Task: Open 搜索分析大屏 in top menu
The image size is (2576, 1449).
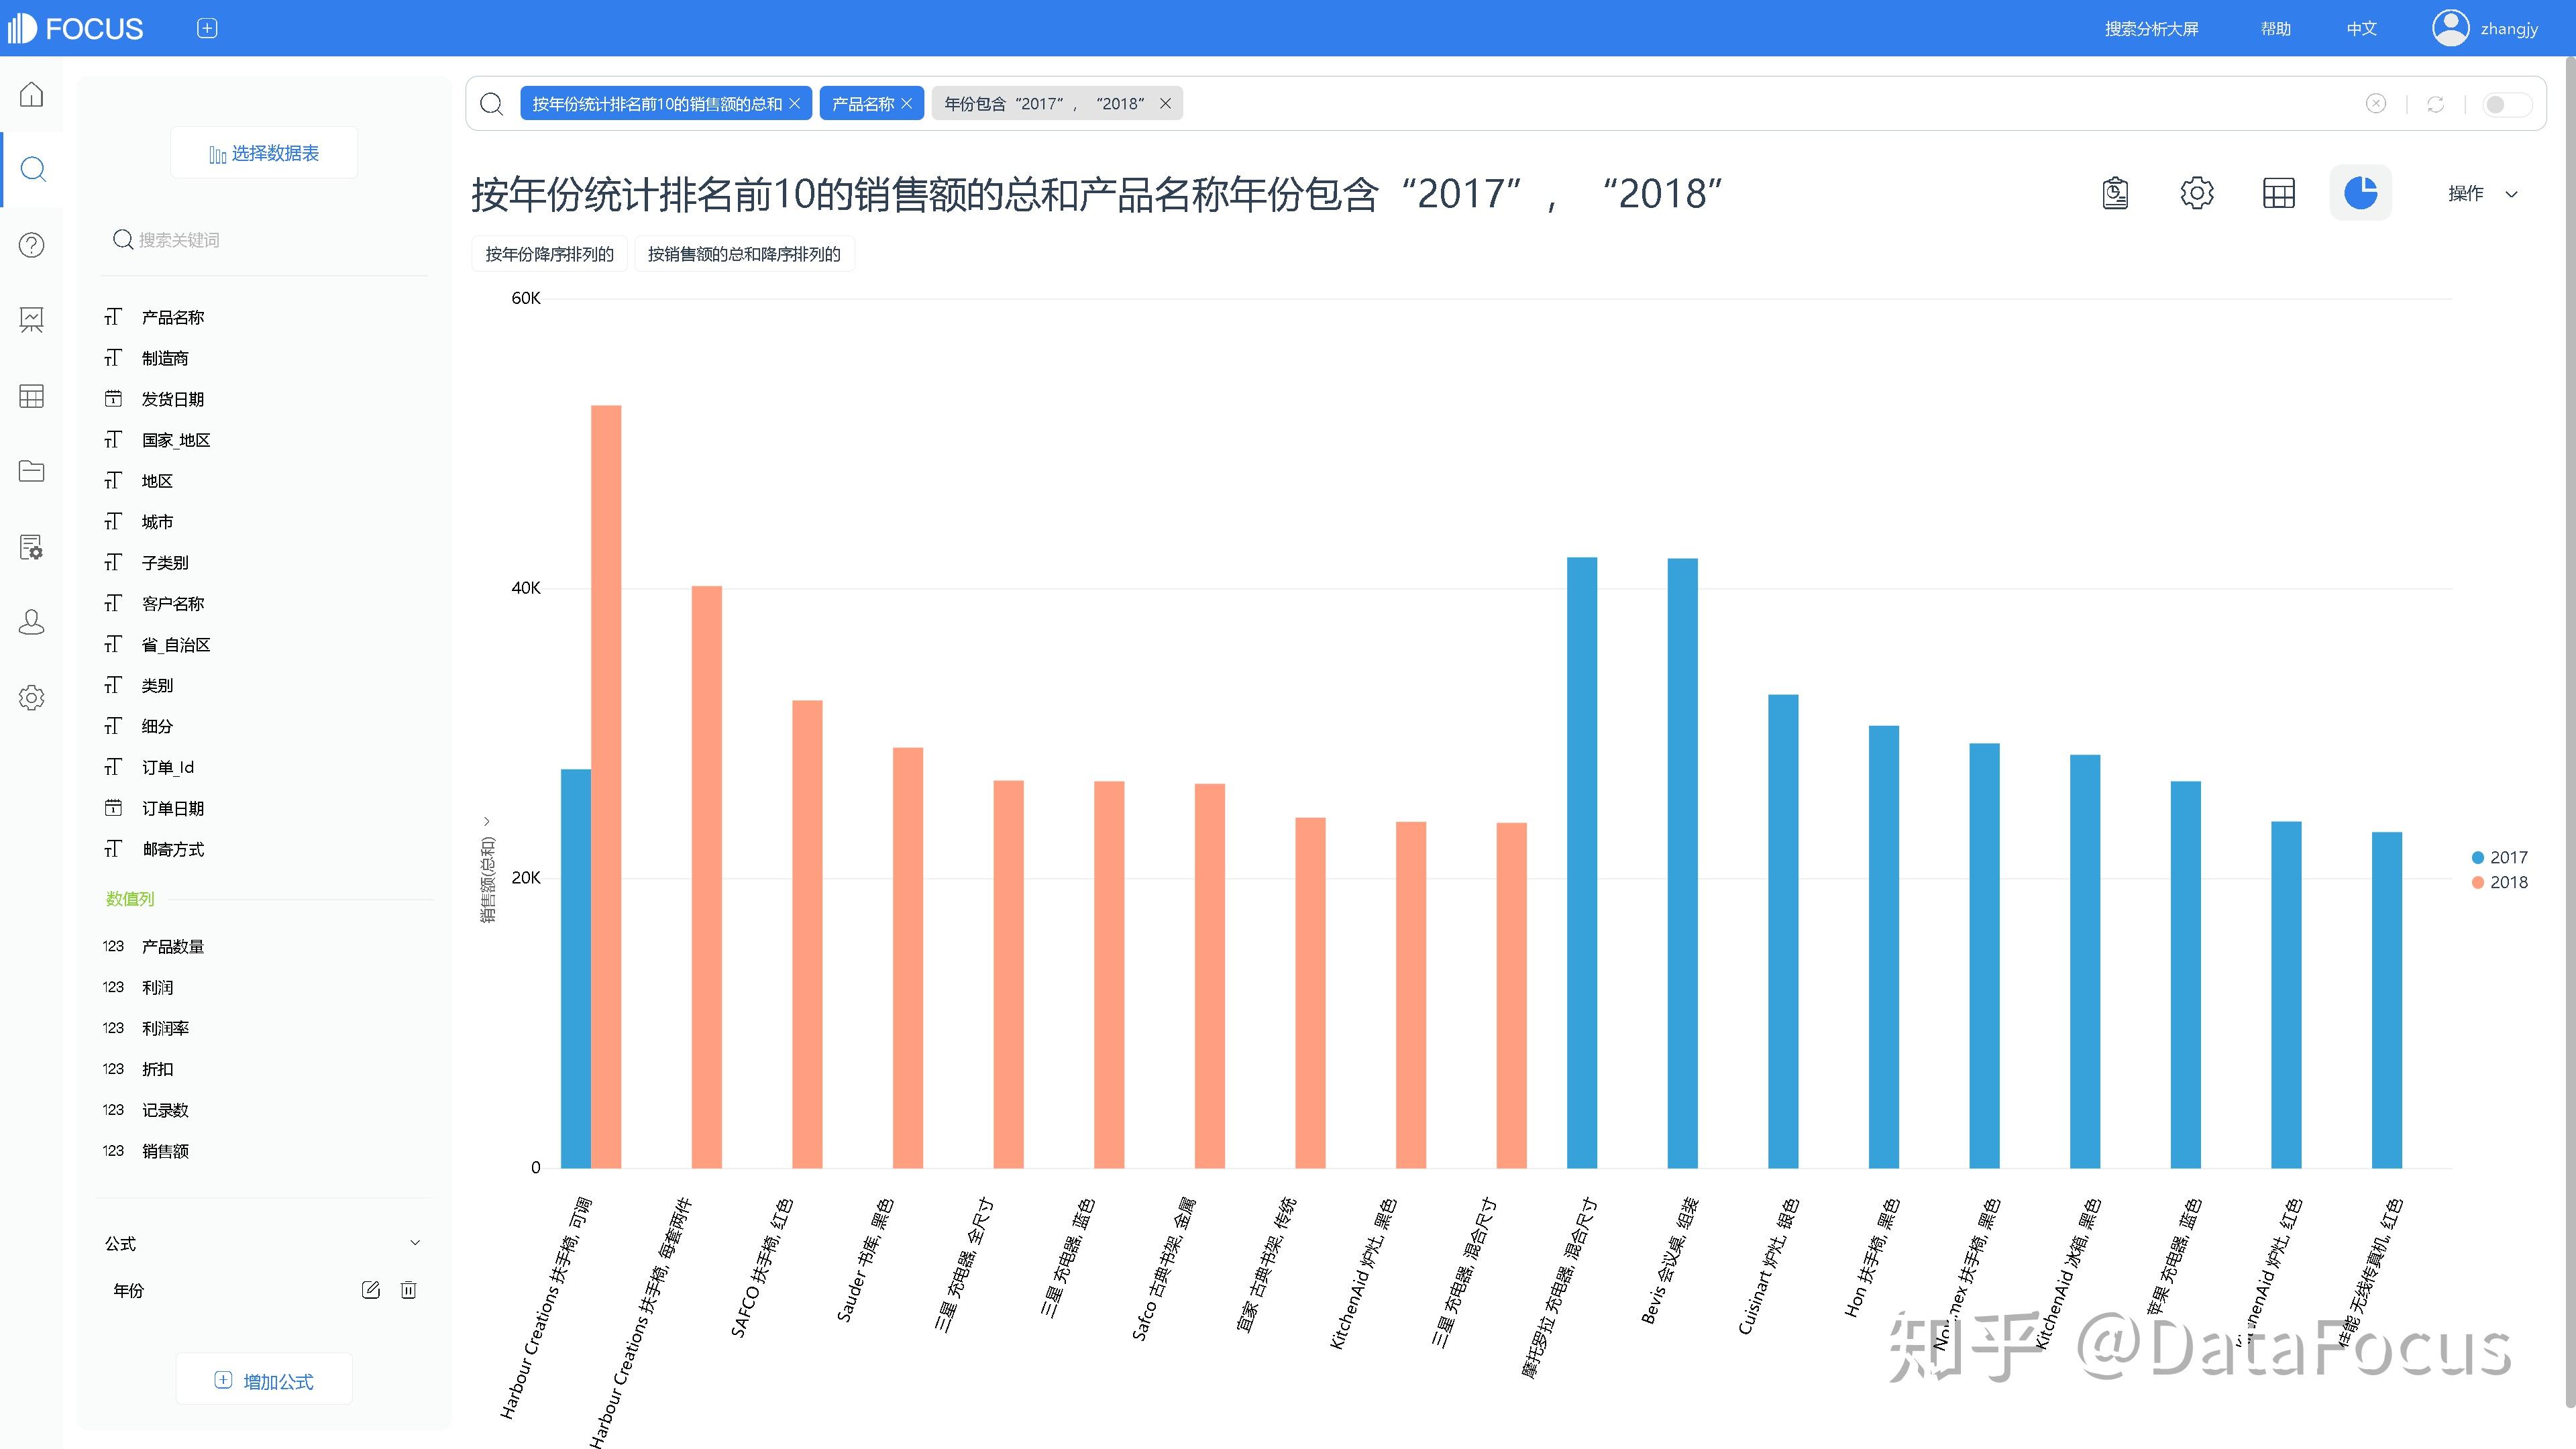Action: pos(2151,29)
